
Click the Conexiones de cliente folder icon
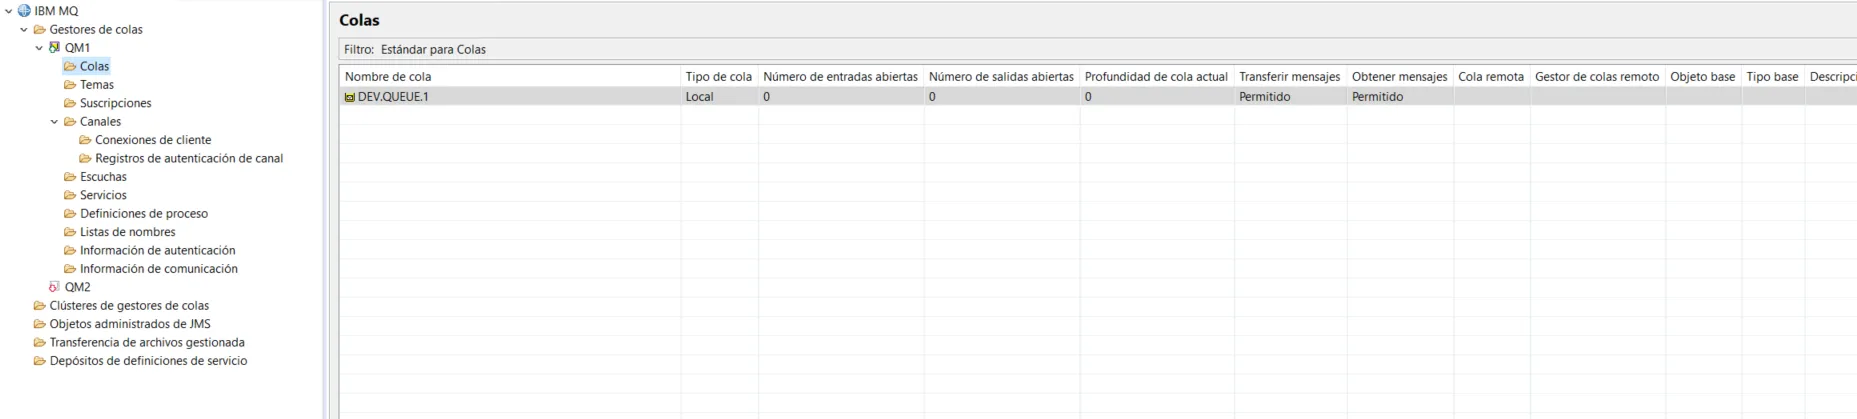85,140
